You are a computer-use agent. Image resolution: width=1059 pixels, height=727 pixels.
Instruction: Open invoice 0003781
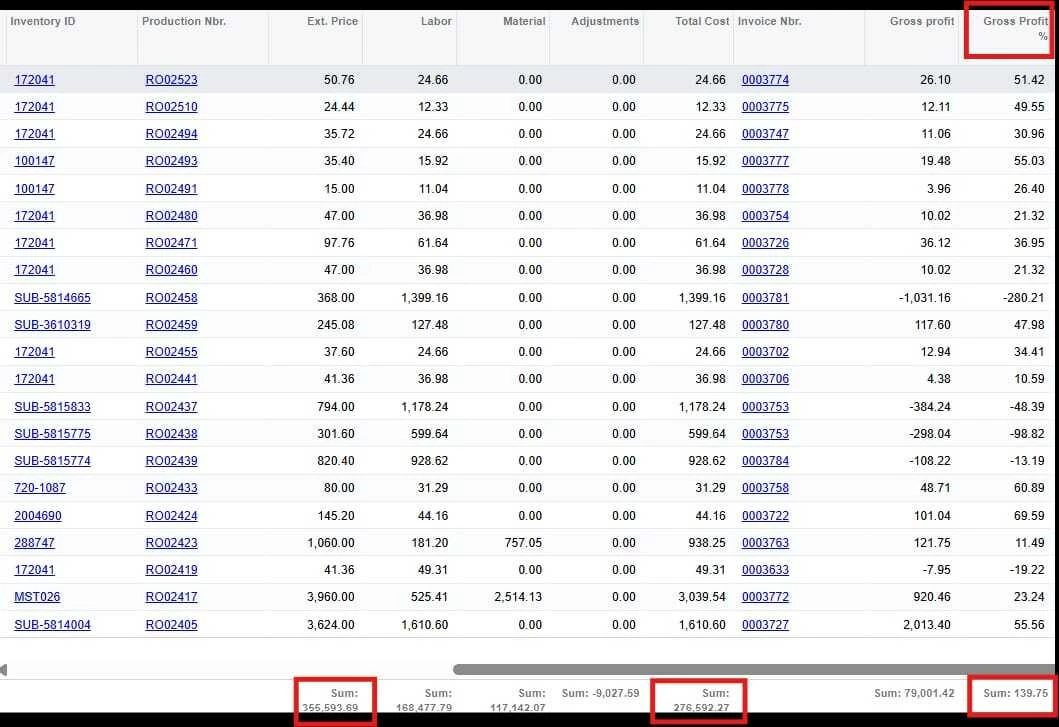(x=765, y=297)
